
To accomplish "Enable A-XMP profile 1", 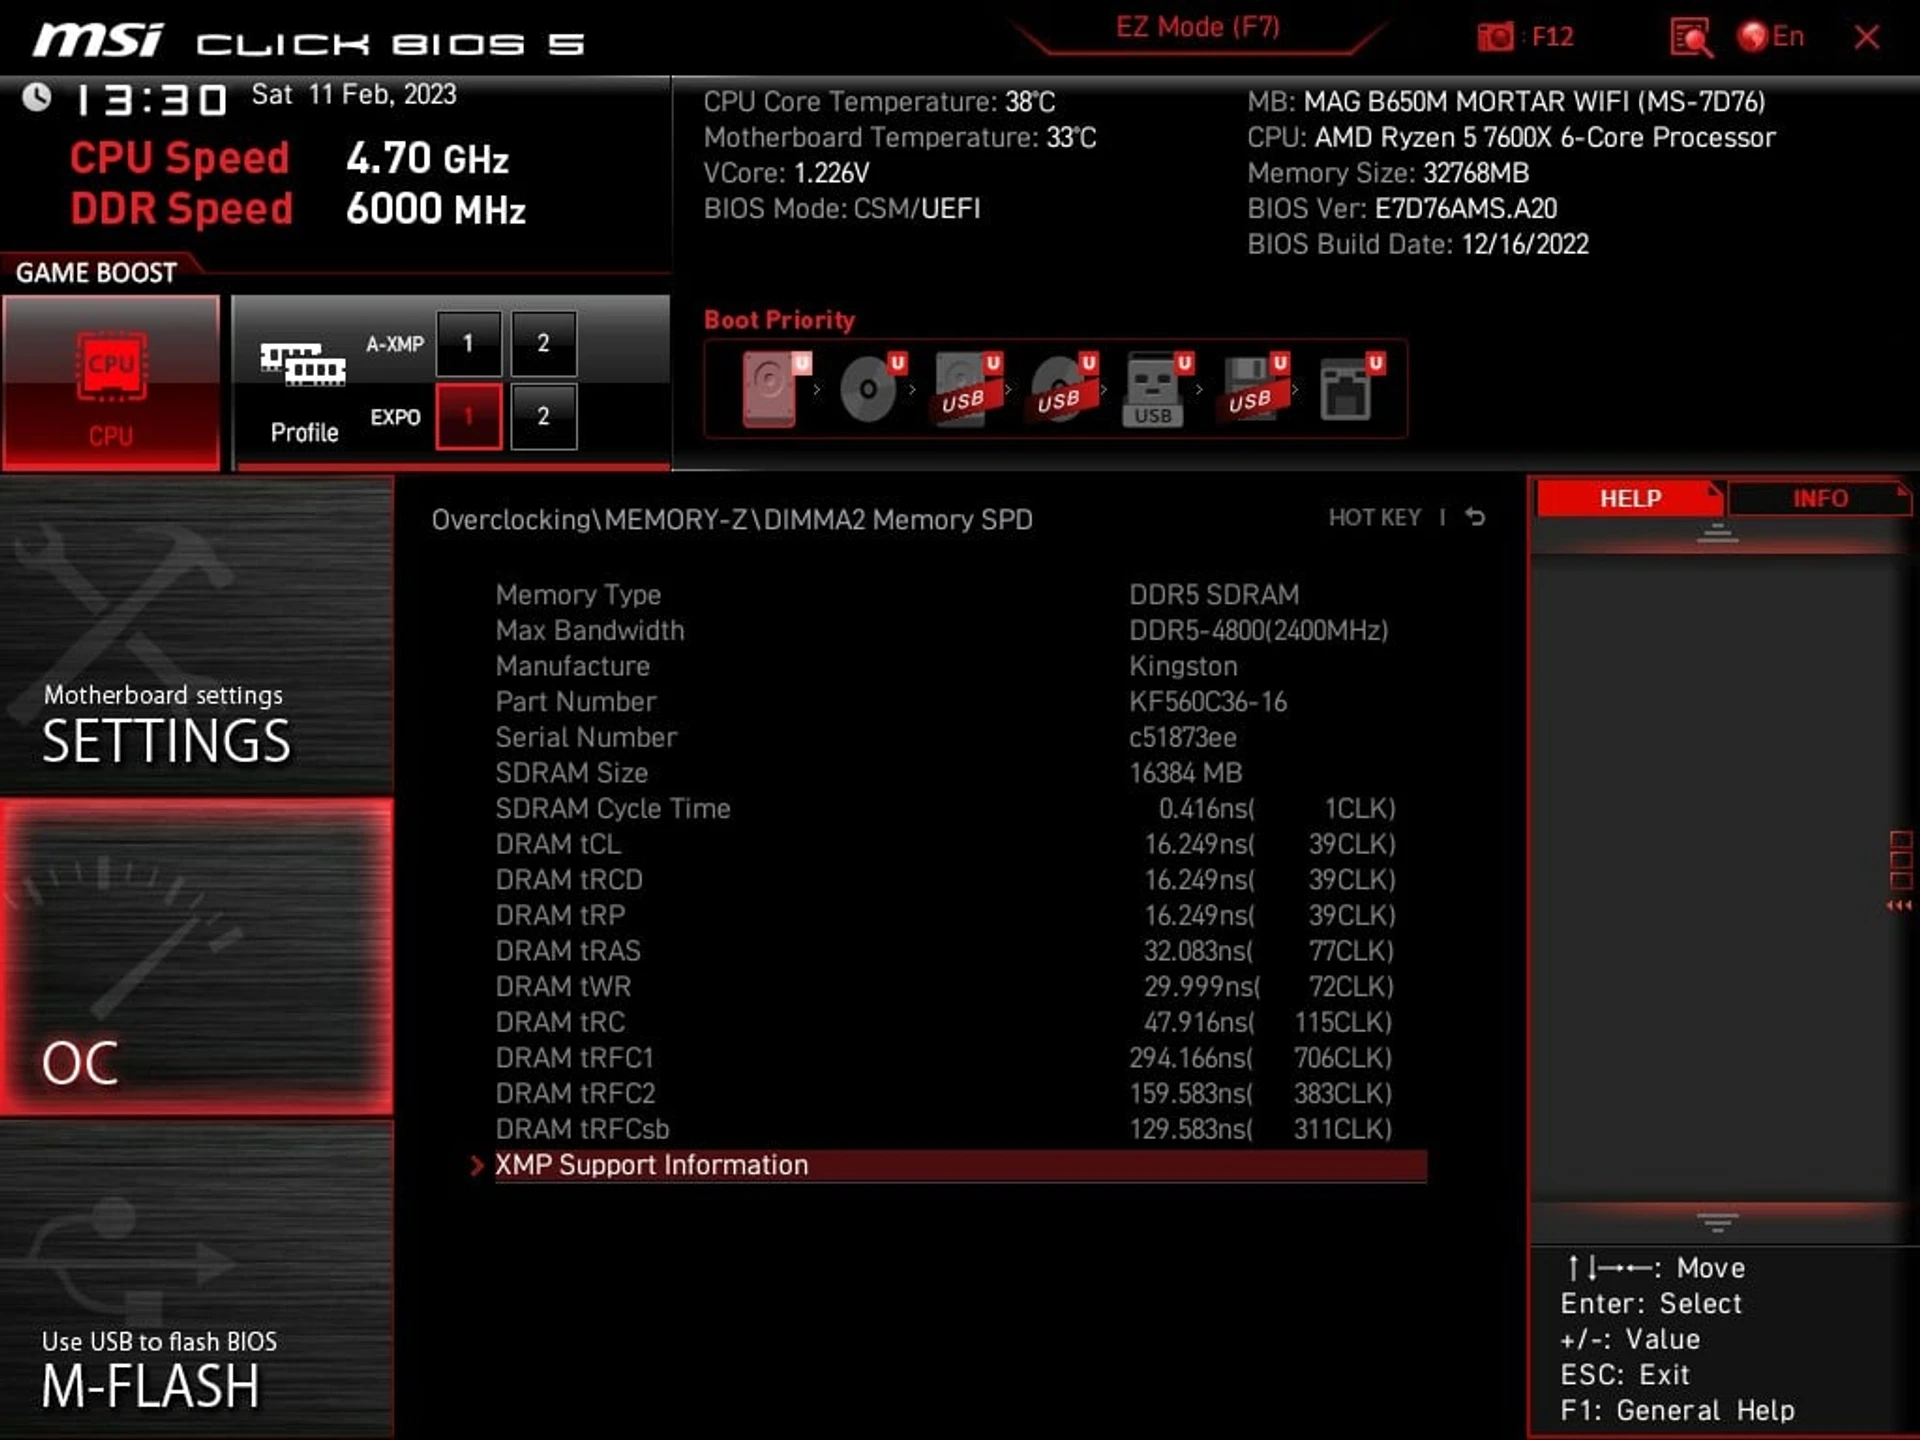I will (x=468, y=344).
